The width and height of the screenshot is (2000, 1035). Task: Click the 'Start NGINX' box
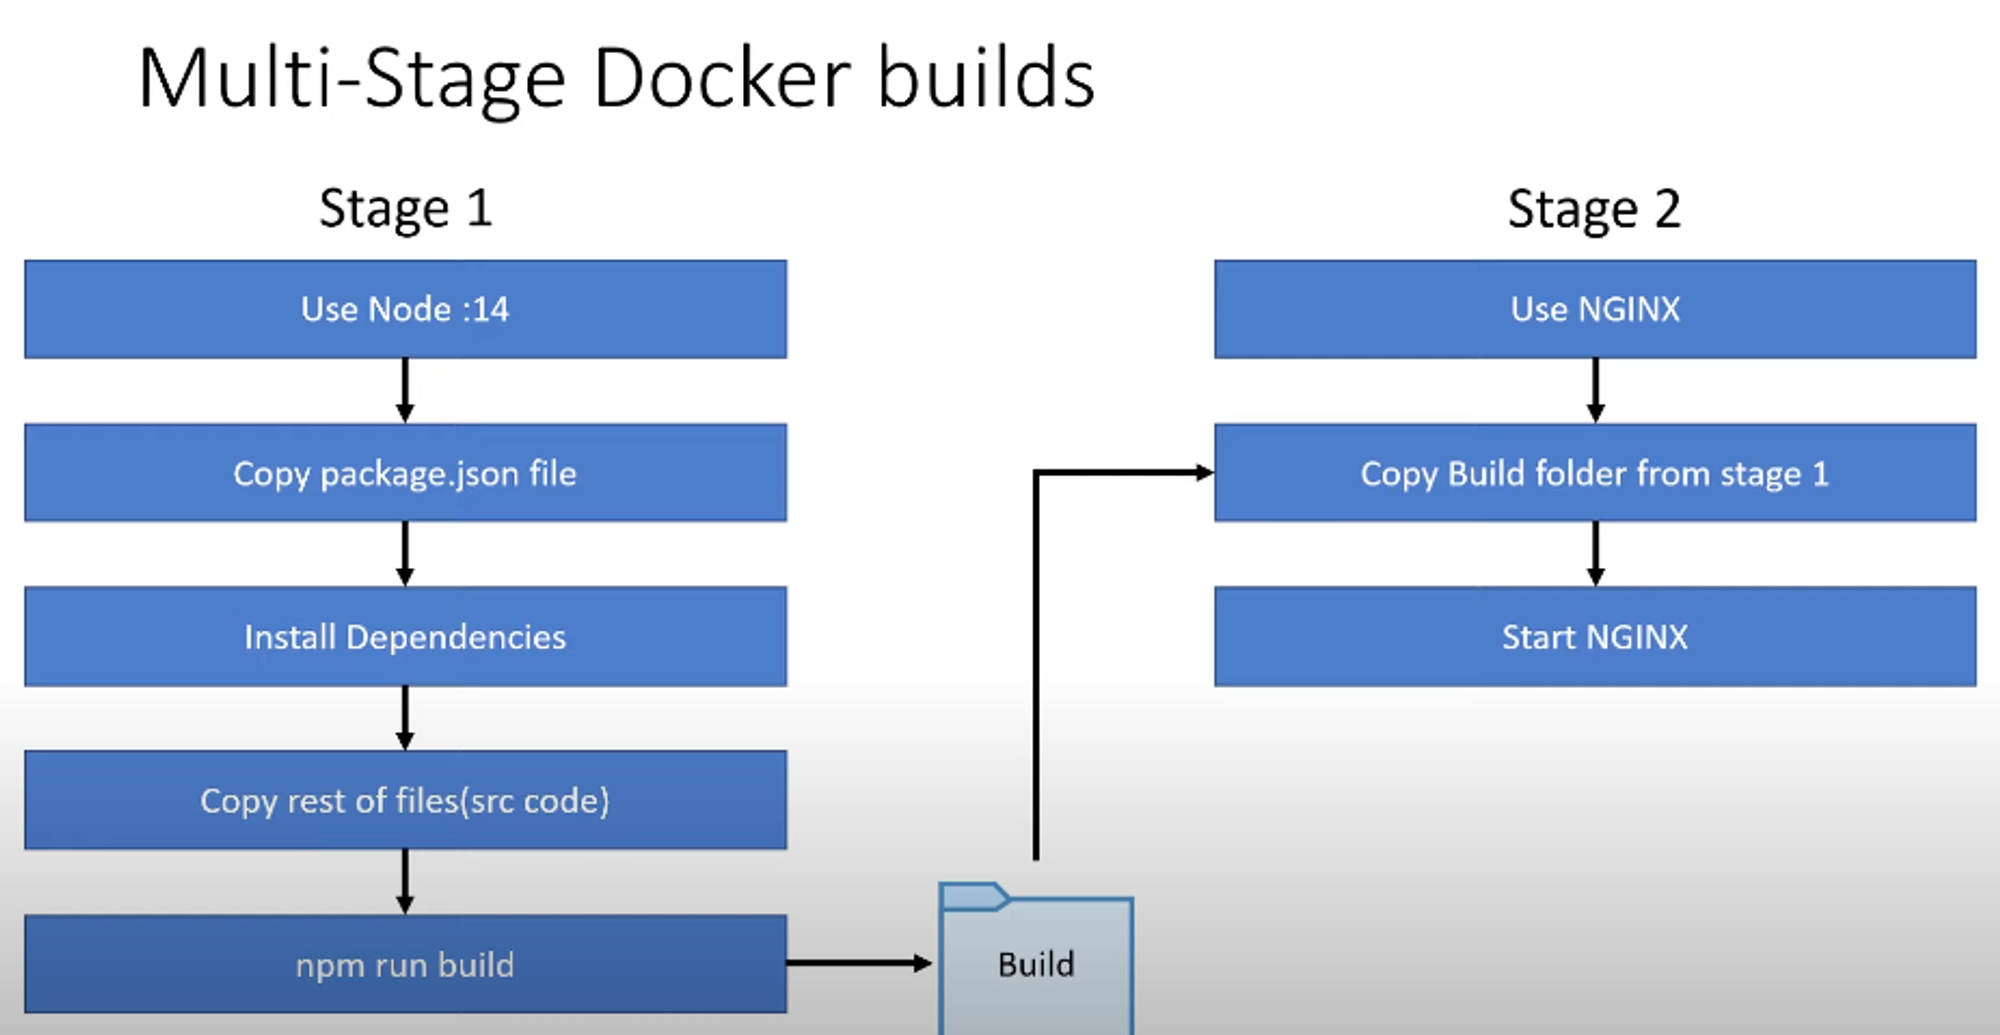1595,636
